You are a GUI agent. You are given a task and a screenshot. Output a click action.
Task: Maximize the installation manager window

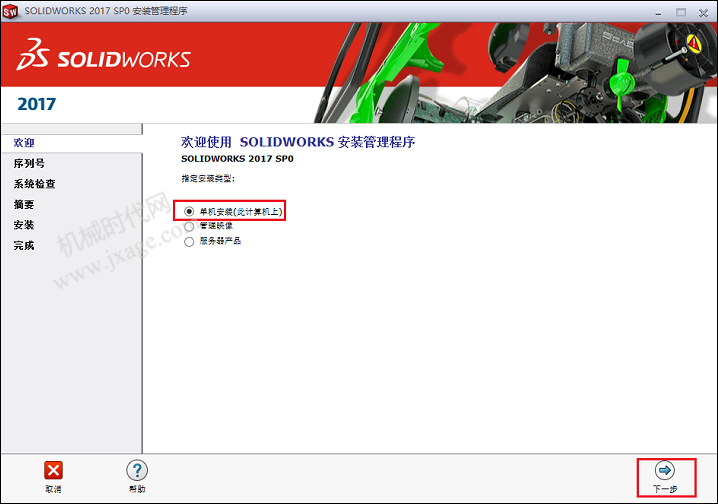(681, 12)
